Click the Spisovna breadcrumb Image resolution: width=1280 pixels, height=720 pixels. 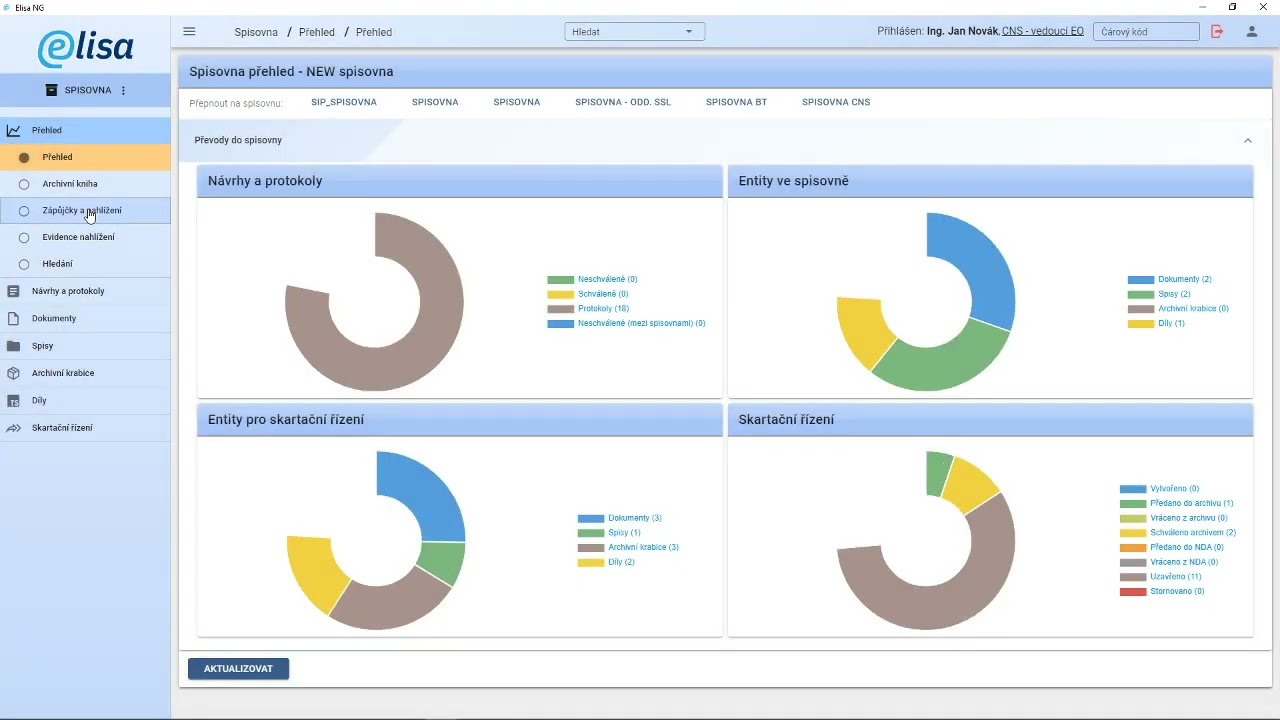pos(256,32)
